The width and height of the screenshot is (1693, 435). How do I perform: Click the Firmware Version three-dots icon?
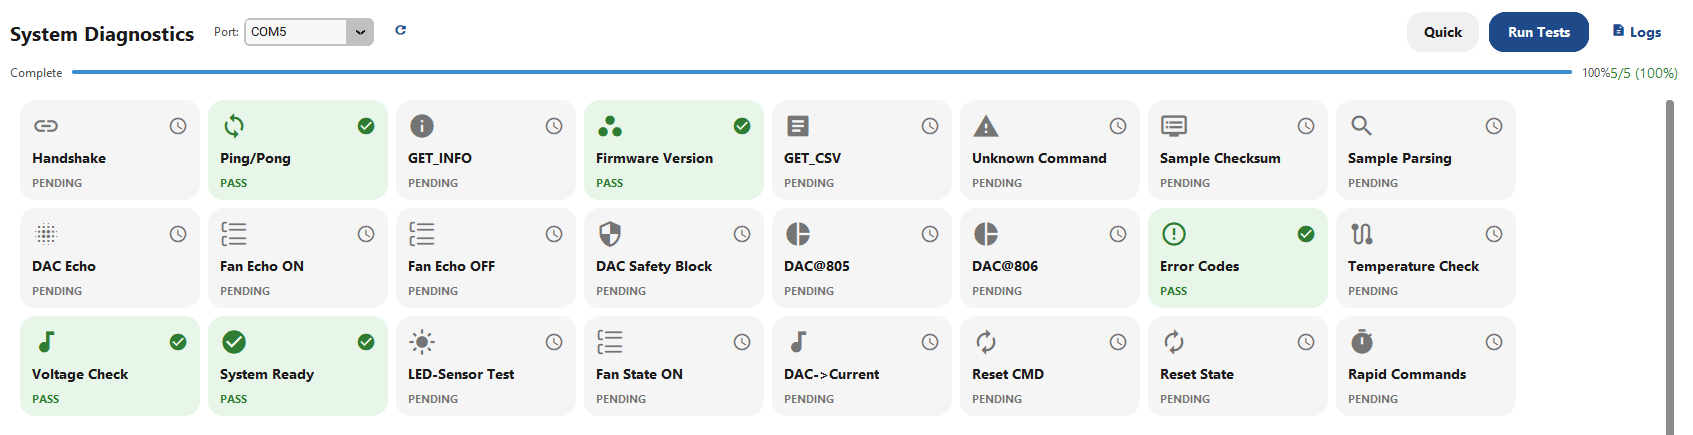(610, 126)
